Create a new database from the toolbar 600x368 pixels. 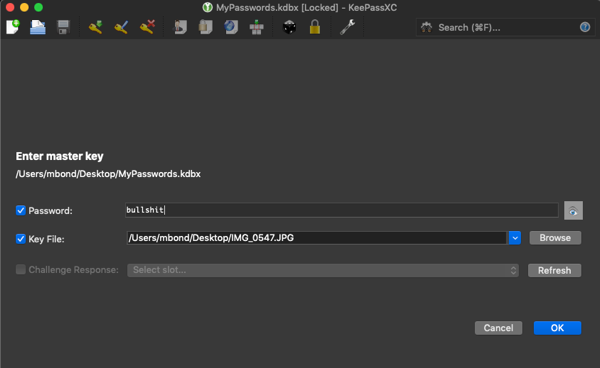click(13, 27)
